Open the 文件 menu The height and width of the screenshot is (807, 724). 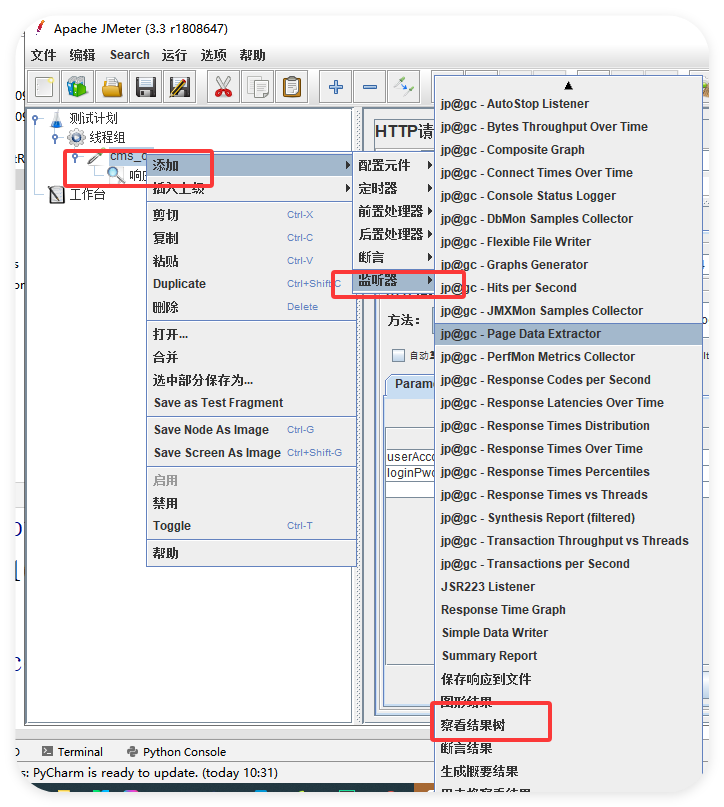[43, 55]
